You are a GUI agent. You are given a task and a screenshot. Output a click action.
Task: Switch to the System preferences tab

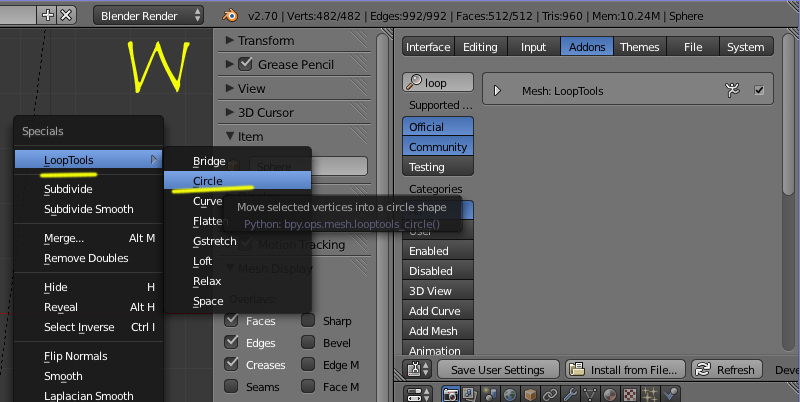pyautogui.click(x=746, y=47)
